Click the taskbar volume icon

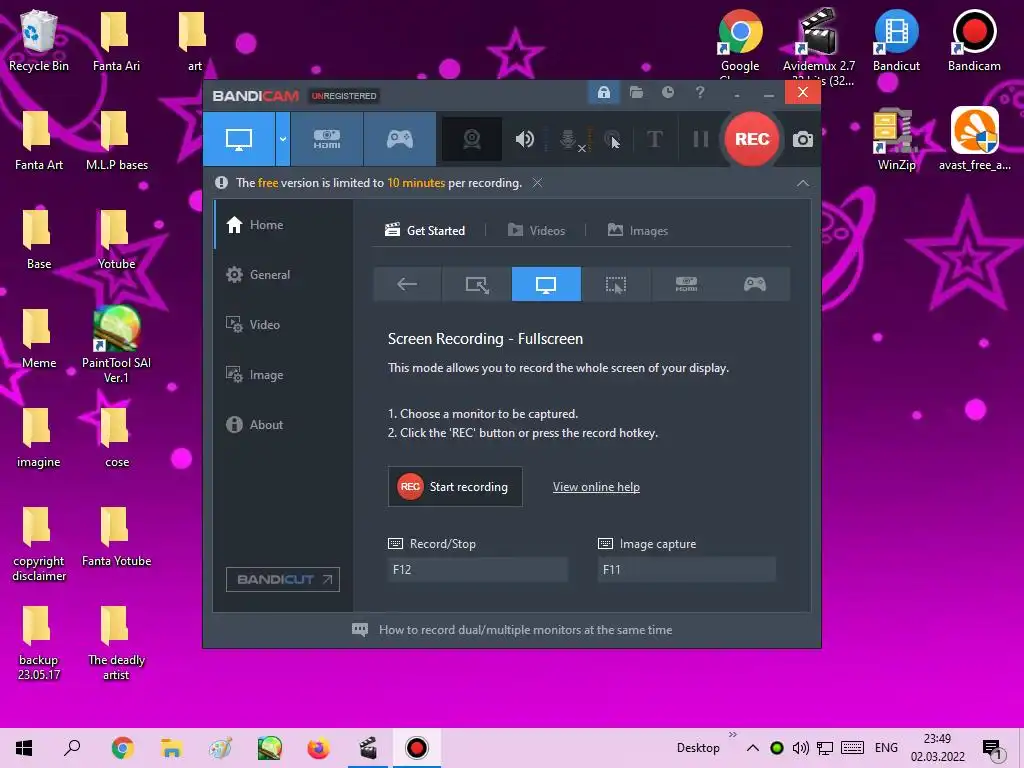coord(800,748)
